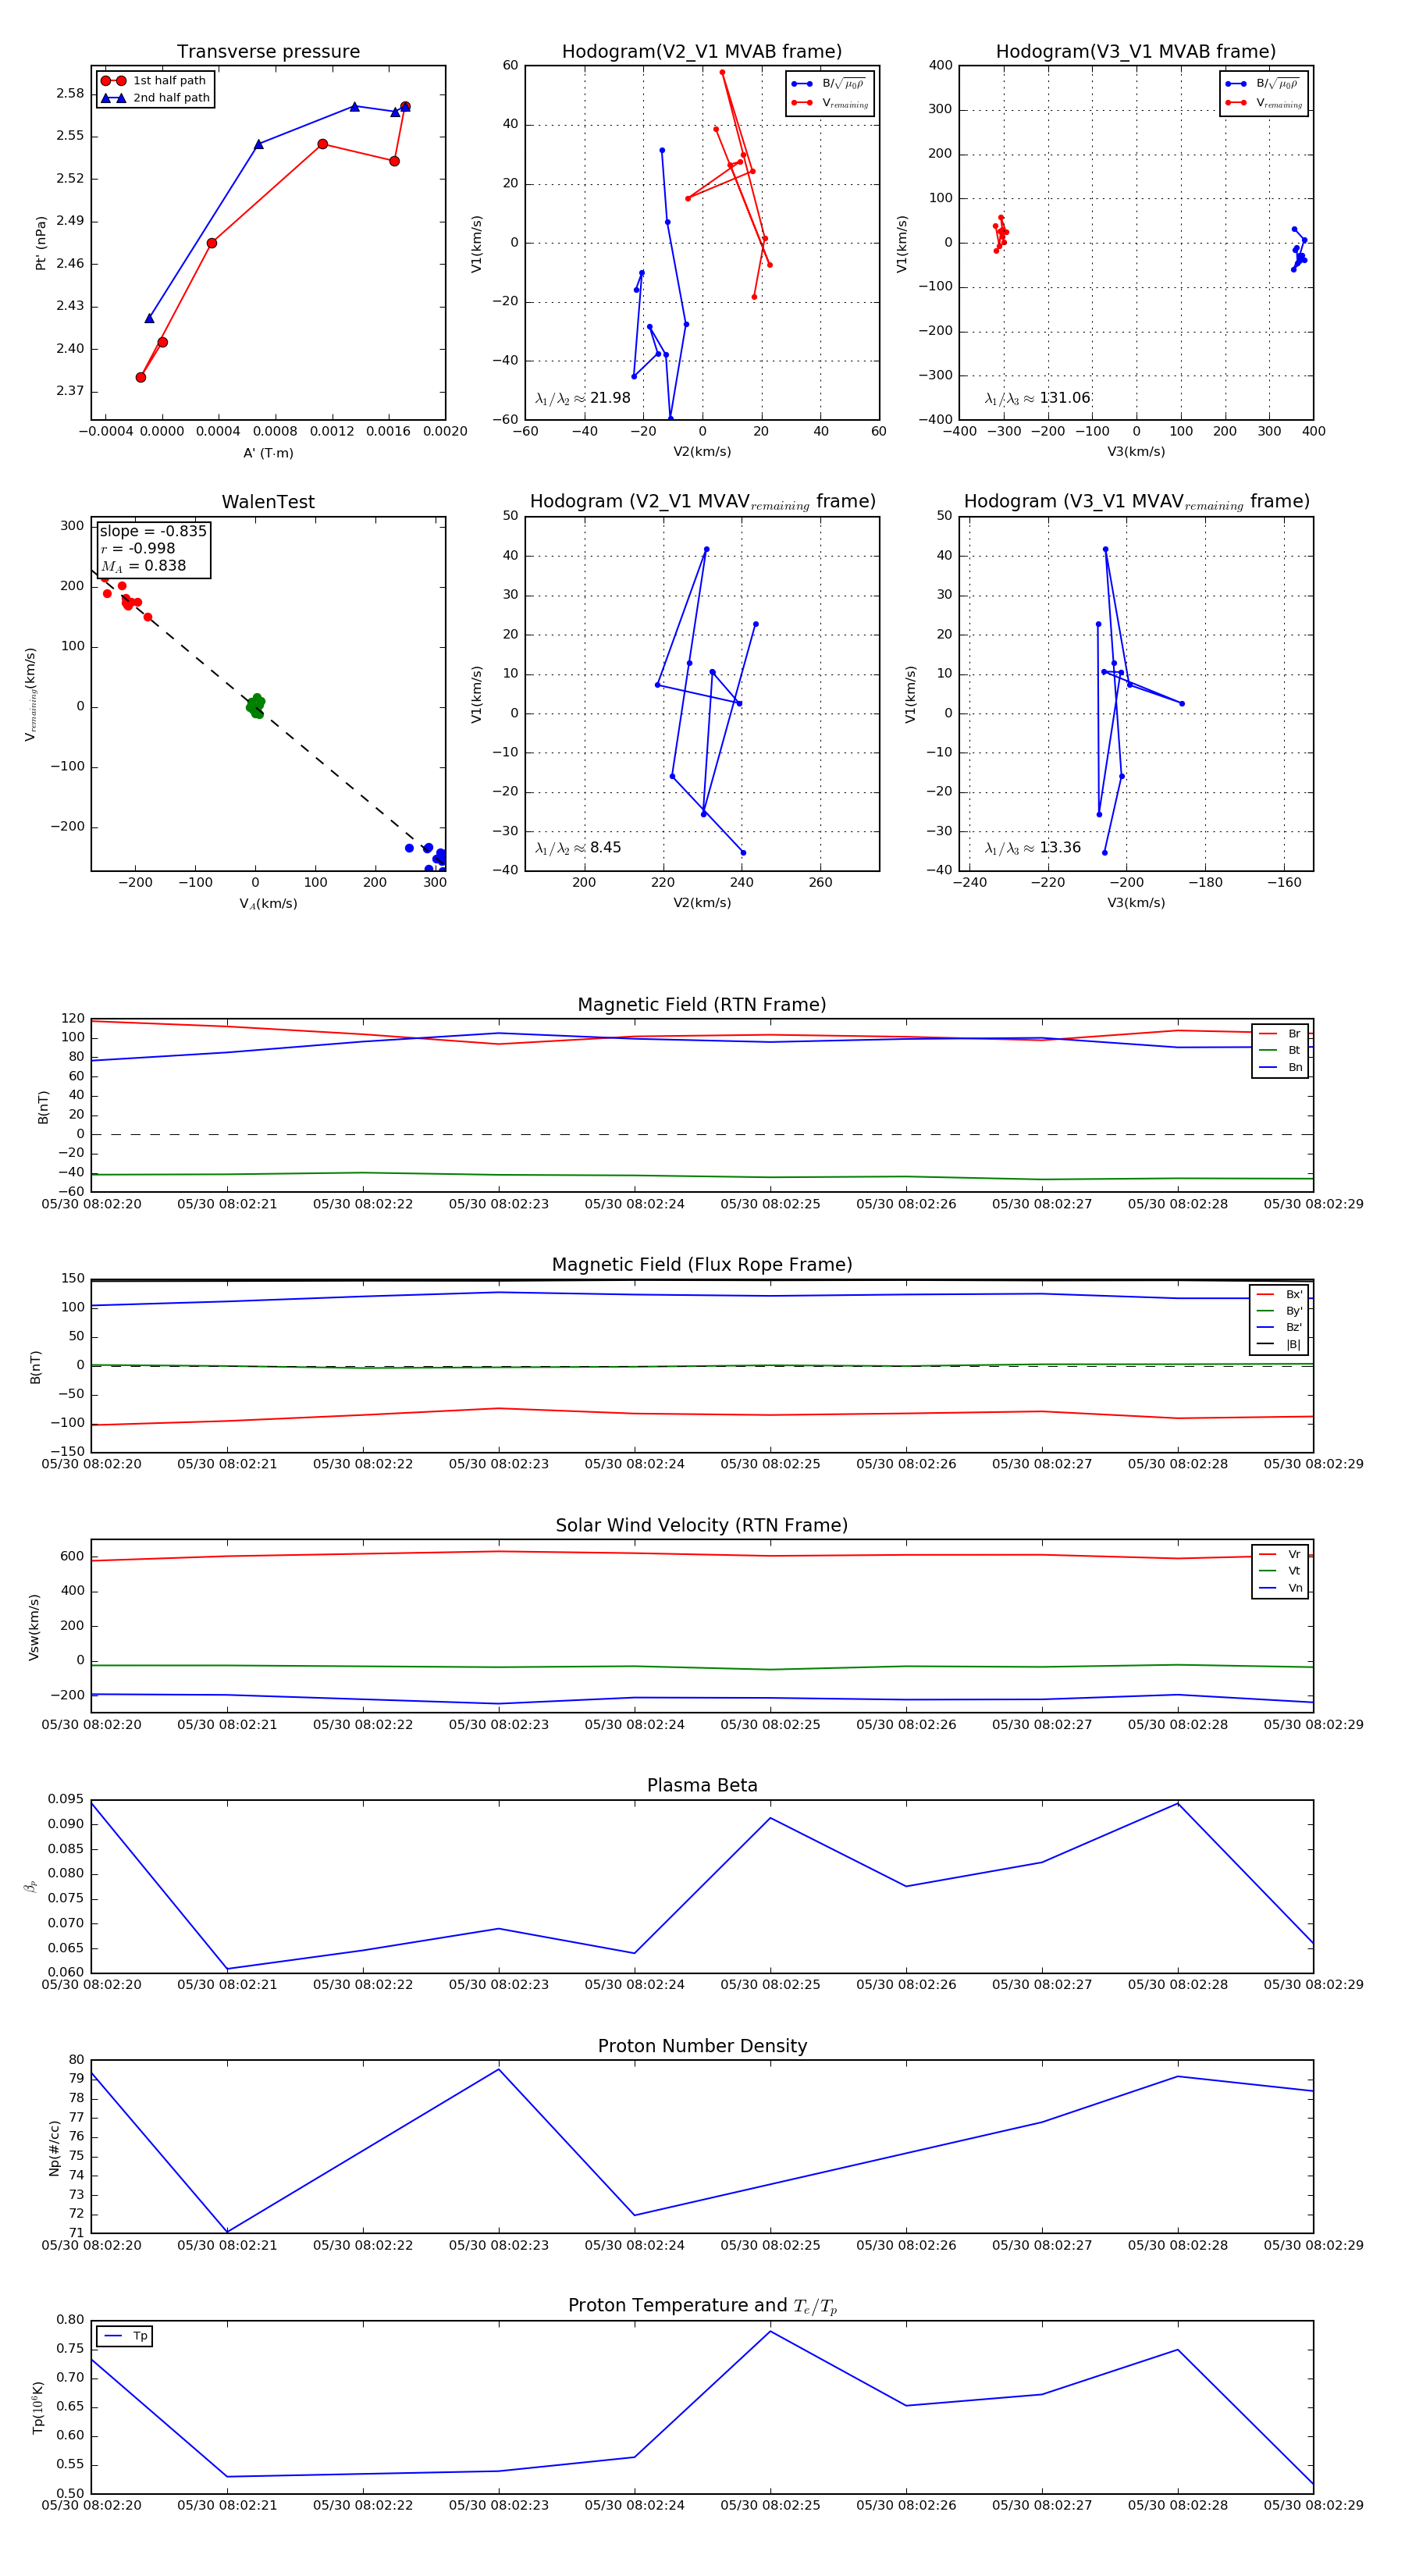Click the 'Proton Number Density' plot title
The width and height of the screenshot is (1405, 2576).
click(702, 2046)
